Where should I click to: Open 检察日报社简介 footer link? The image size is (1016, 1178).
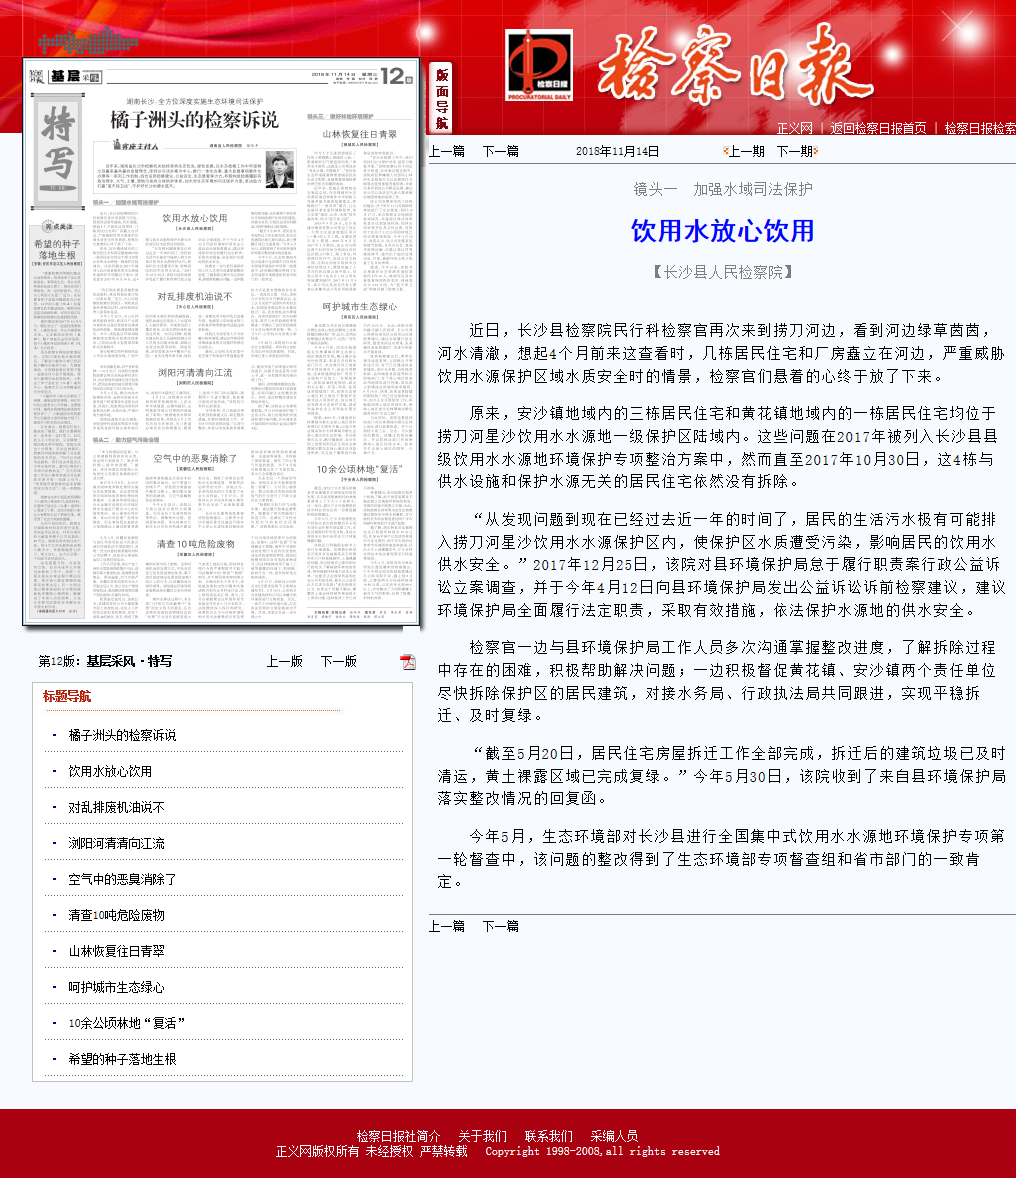pos(398,1136)
